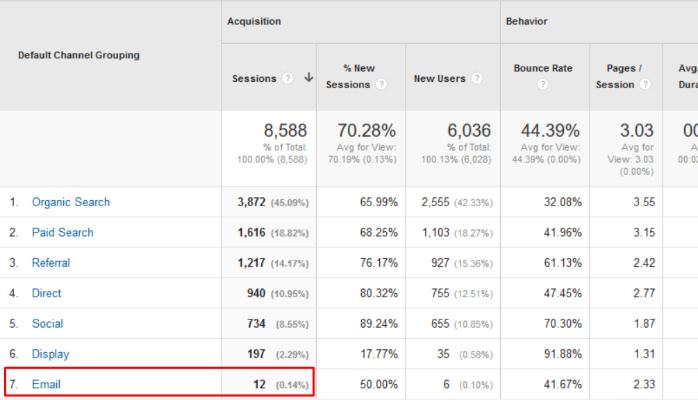Select overall pages per session 3.03
The width and height of the screenshot is (698, 400).
(x=637, y=130)
